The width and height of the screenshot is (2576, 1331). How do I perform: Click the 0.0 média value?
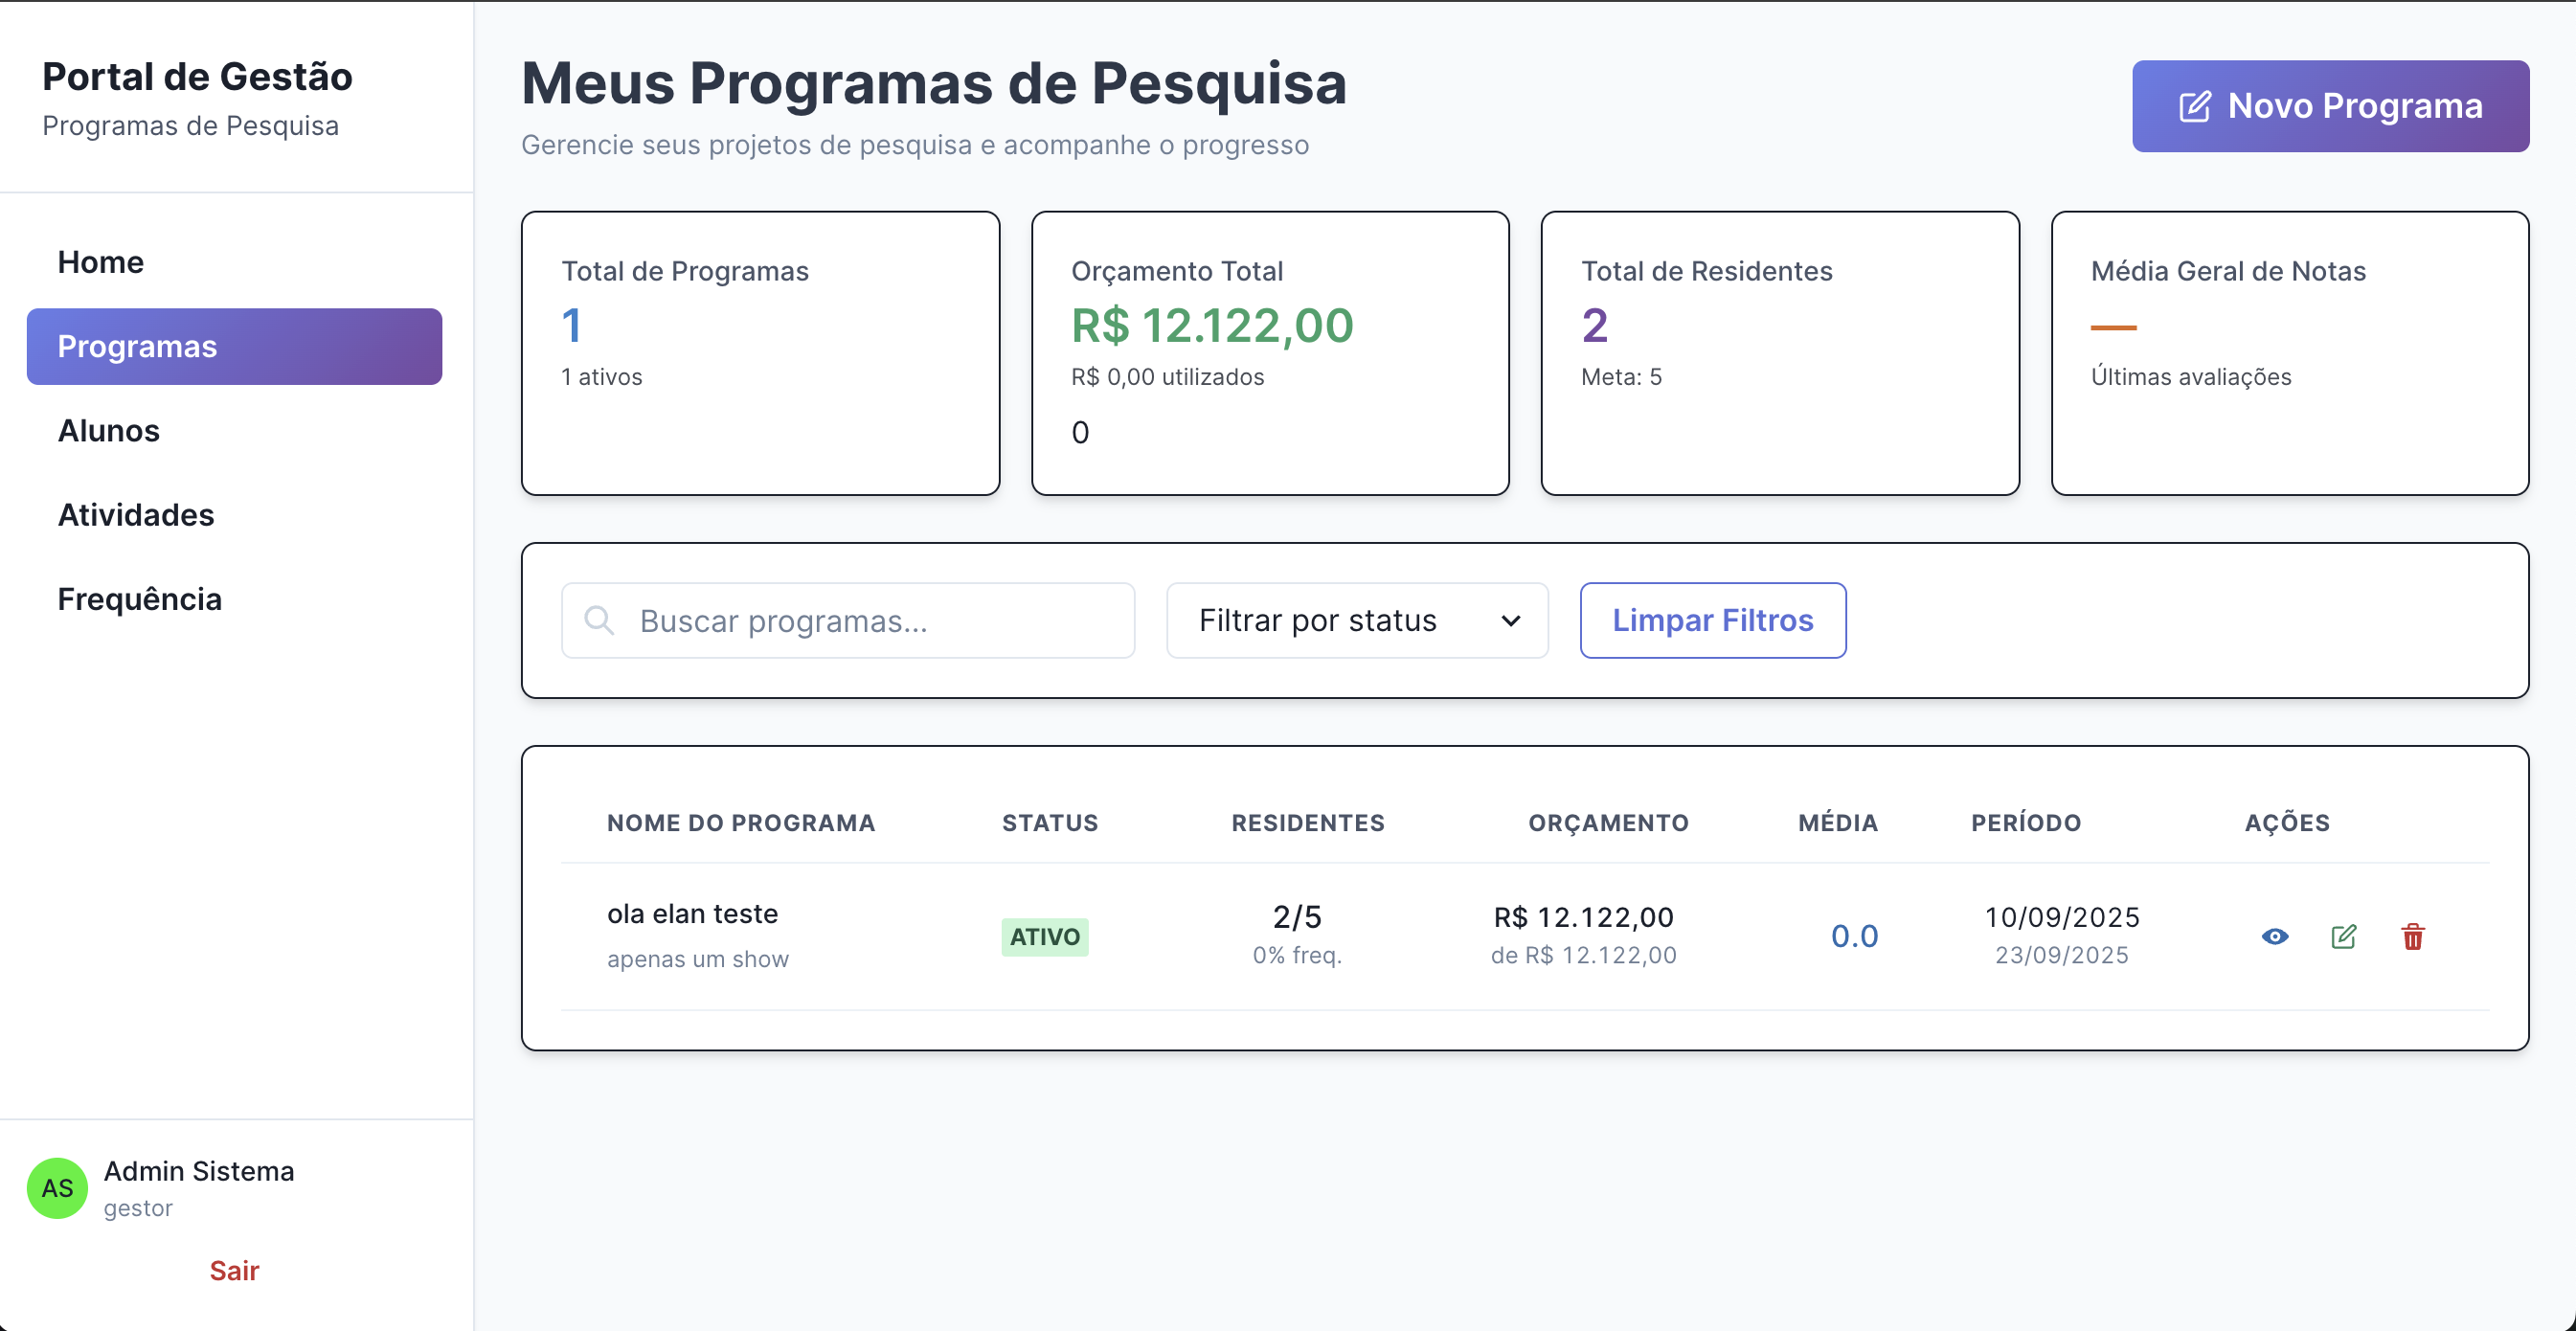pyautogui.click(x=1854, y=936)
